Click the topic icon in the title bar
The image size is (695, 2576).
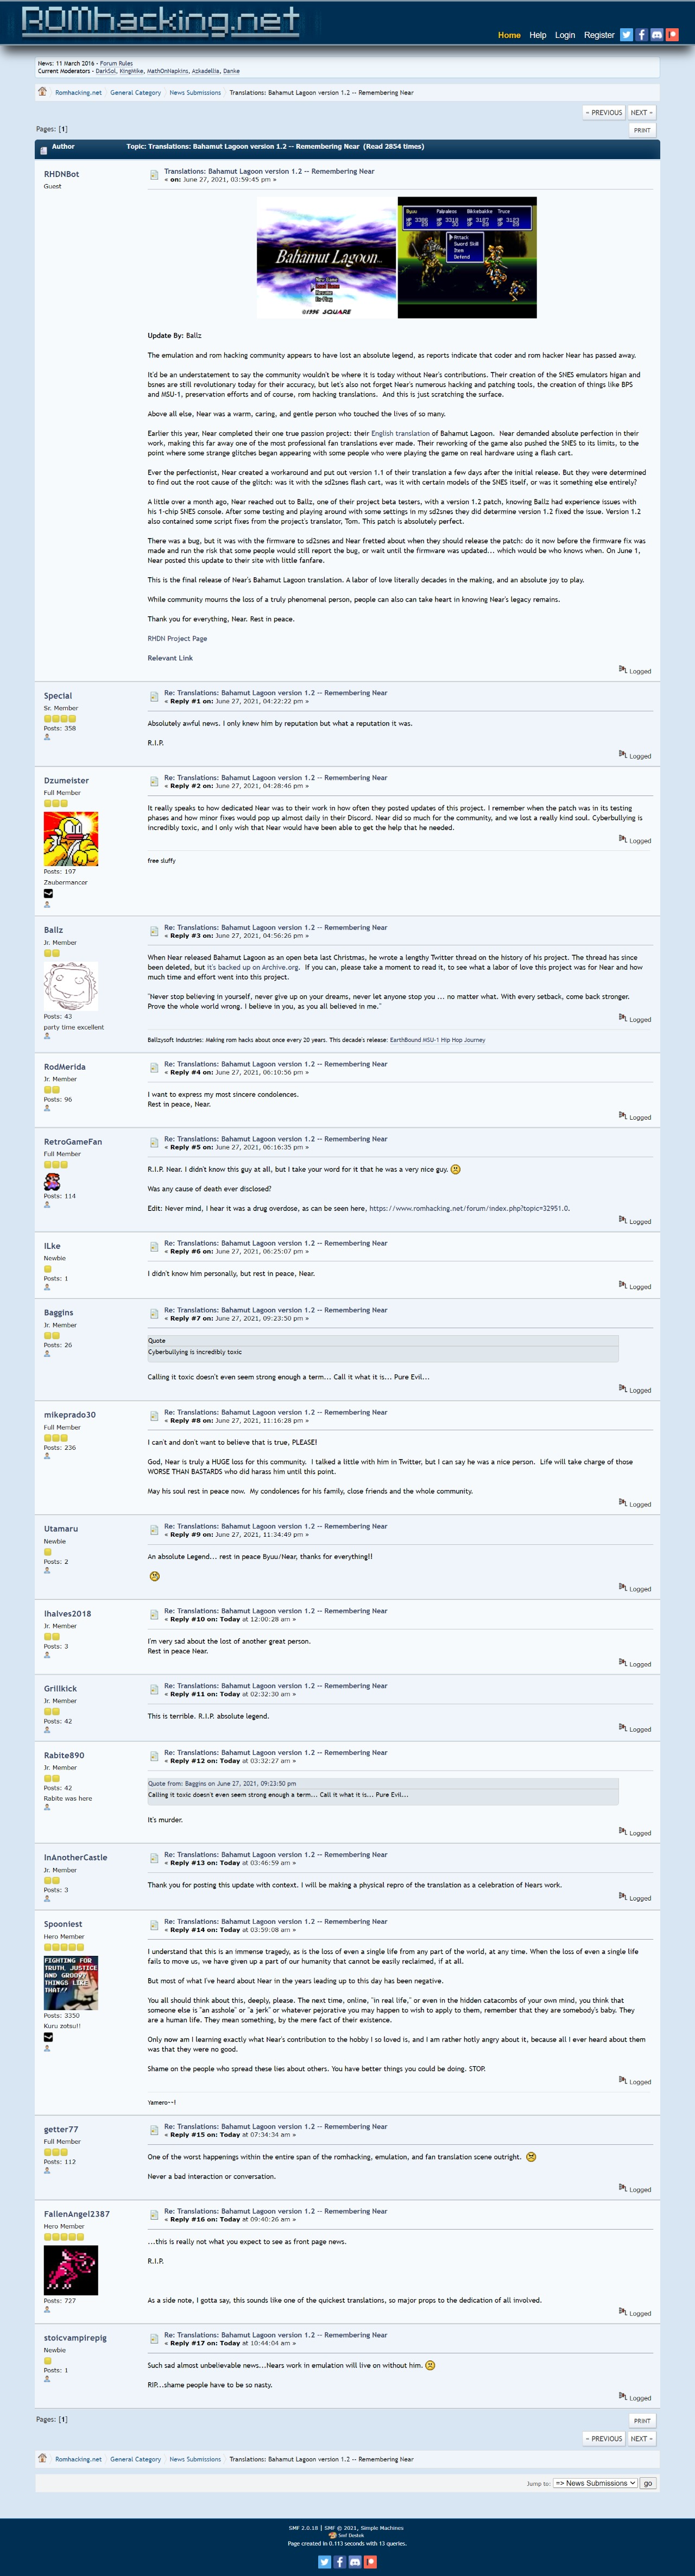tap(43, 150)
